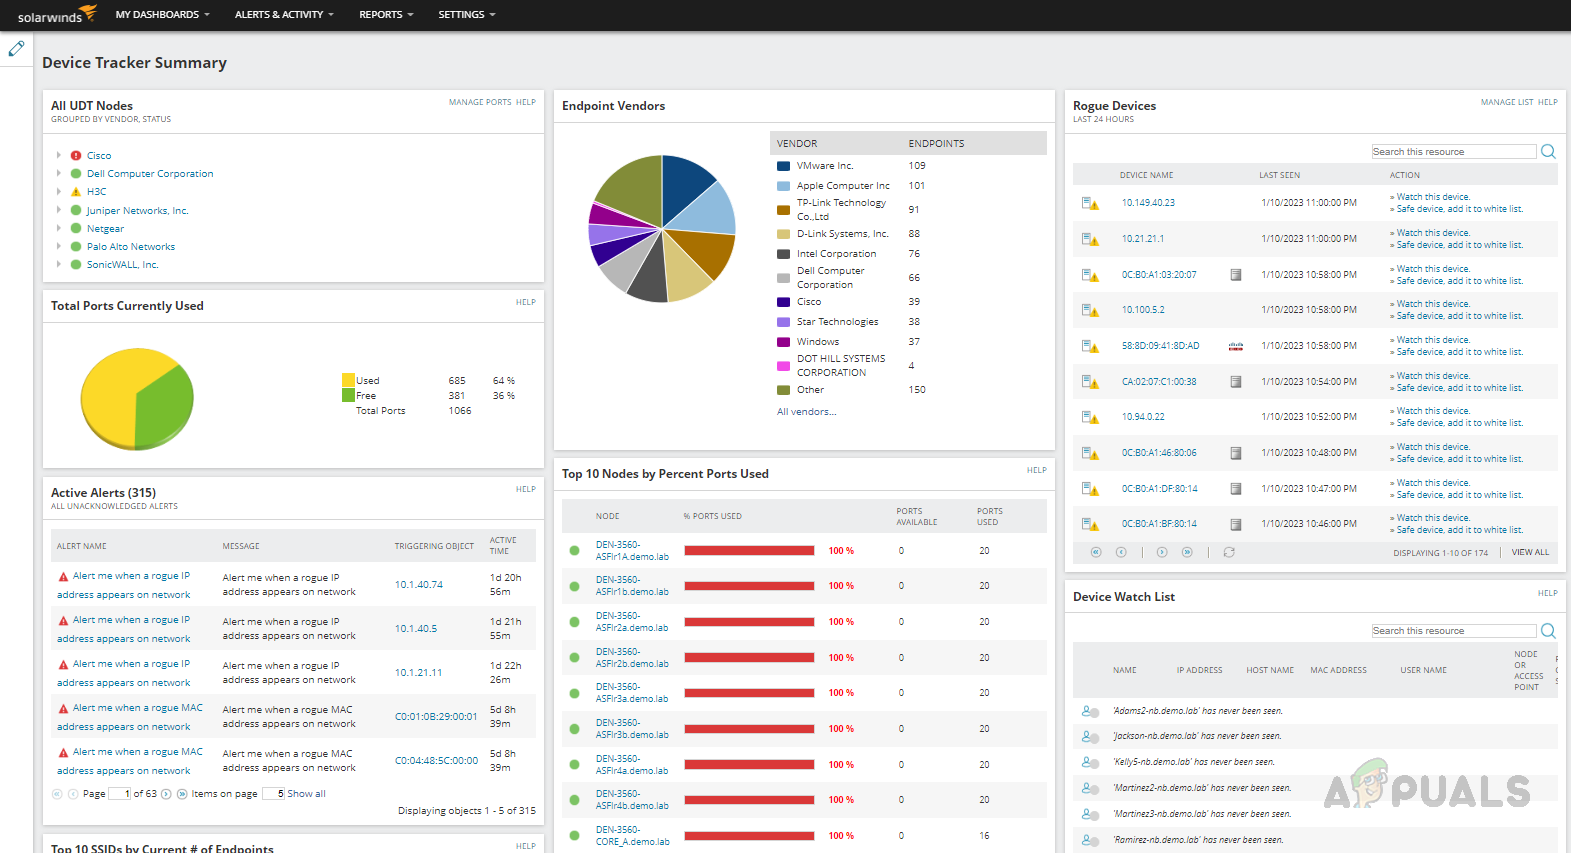This screenshot has width=1571, height=853.
Task: Click the Rogue Devices search magnifier icon
Action: [1548, 152]
